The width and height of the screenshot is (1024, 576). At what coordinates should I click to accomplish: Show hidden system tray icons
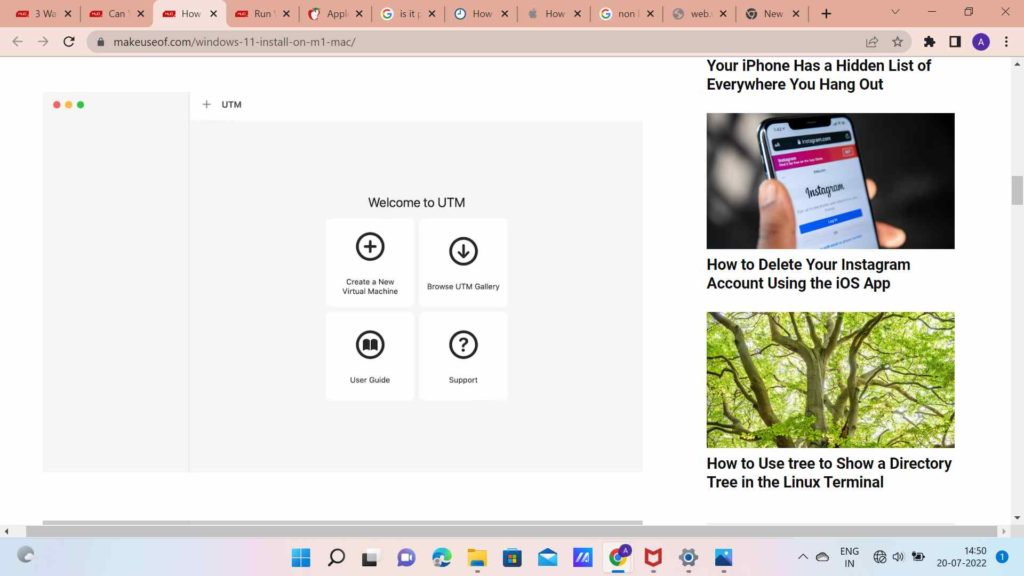click(803, 557)
